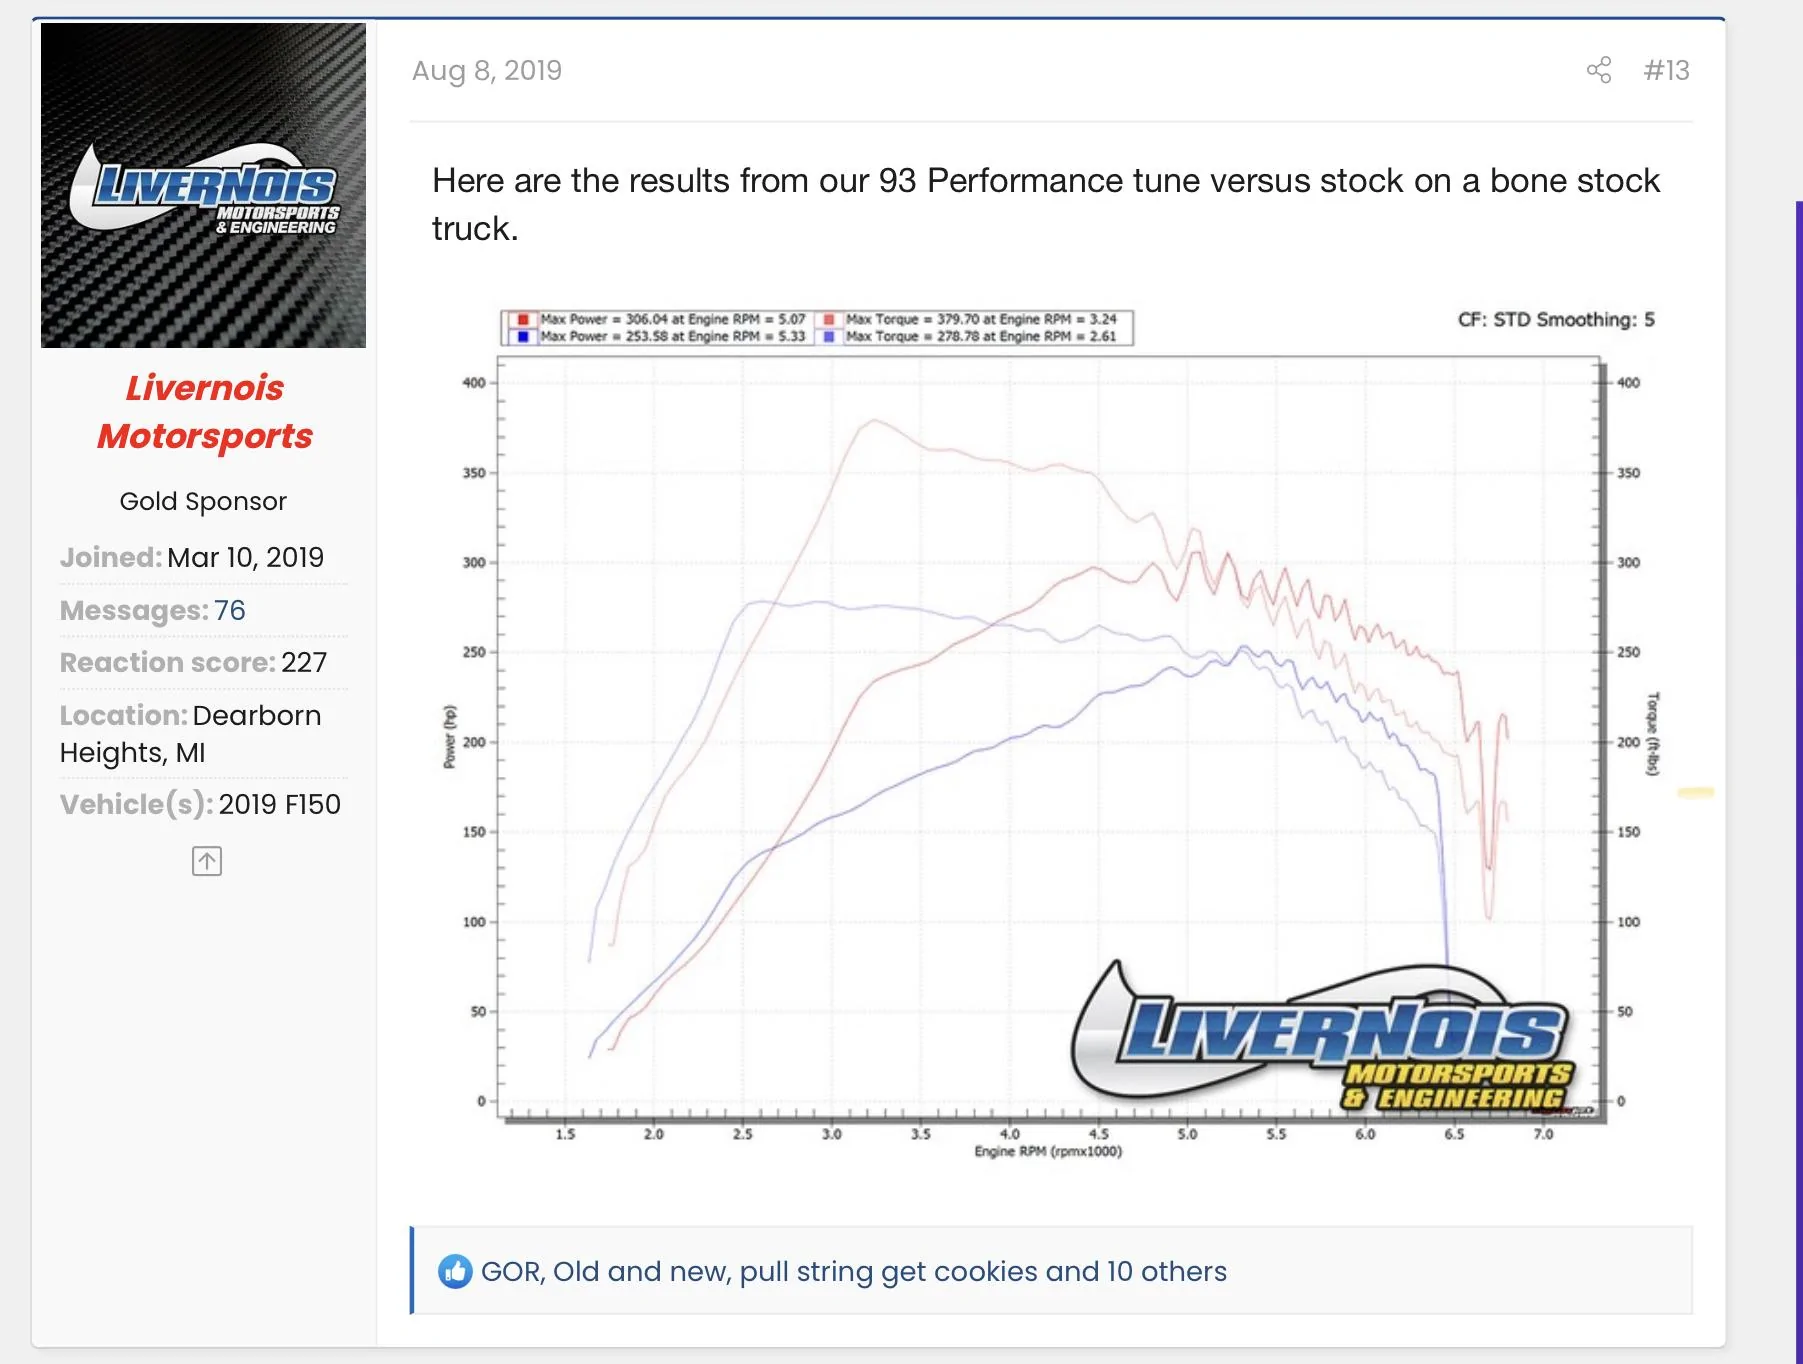Click the "Vehicle(s): 2019 F150" text
Viewport: 1803px width, 1364px height.
click(200, 804)
